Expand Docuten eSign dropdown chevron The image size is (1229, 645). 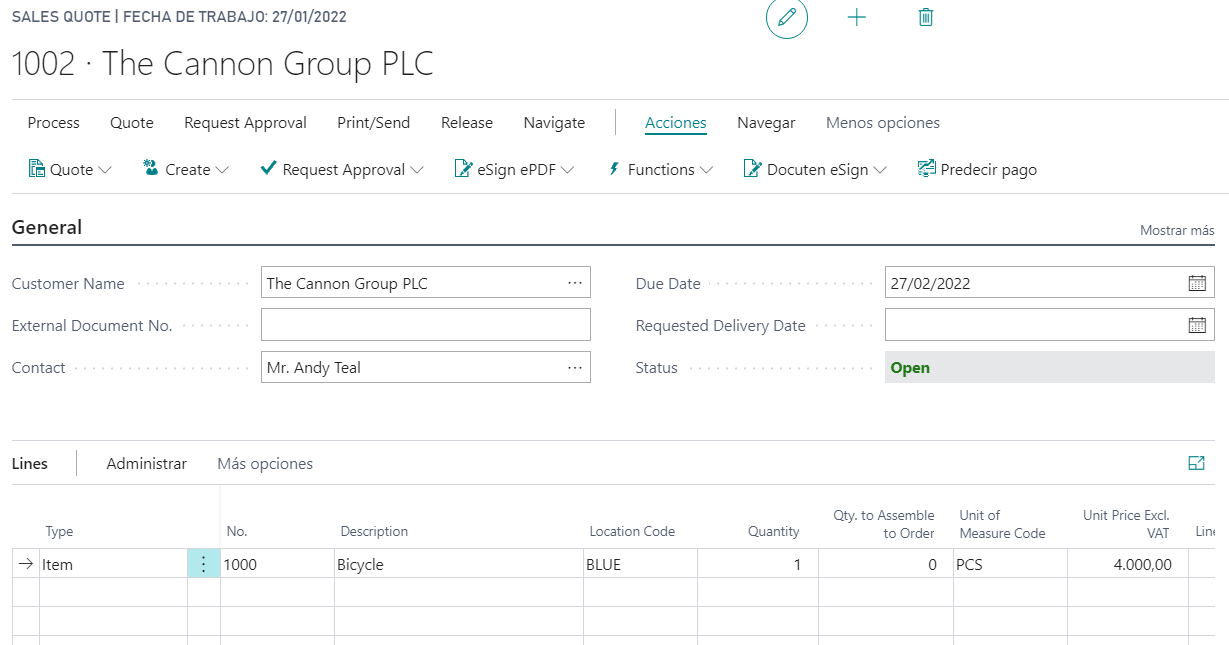coord(880,170)
